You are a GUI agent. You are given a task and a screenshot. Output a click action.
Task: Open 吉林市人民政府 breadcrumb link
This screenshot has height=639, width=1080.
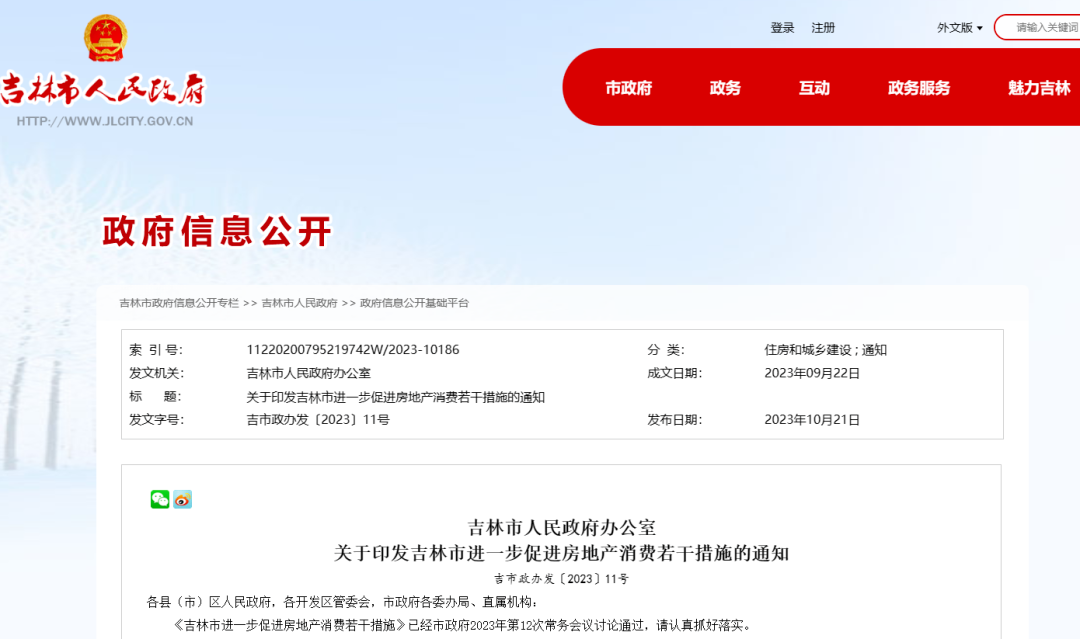[300, 303]
